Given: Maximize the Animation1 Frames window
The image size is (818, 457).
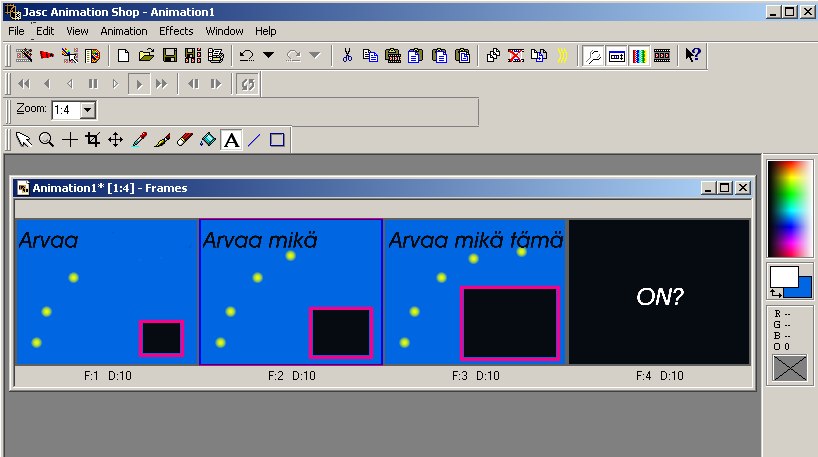Looking at the screenshot, I should [x=725, y=188].
